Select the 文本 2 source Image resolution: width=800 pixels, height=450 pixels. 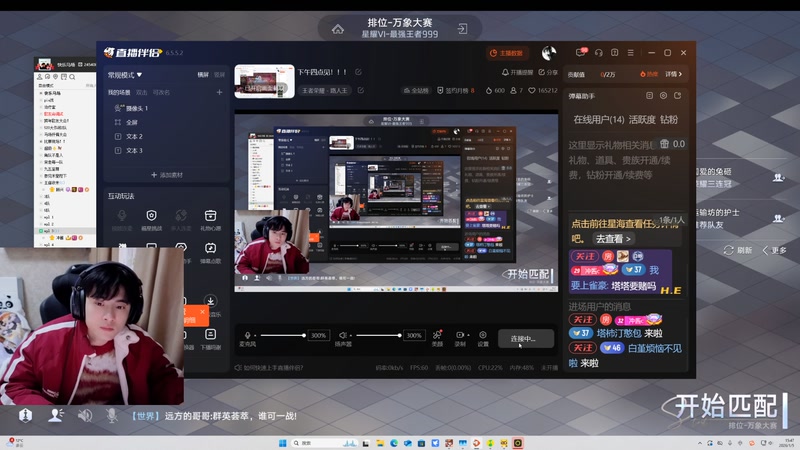pos(129,136)
